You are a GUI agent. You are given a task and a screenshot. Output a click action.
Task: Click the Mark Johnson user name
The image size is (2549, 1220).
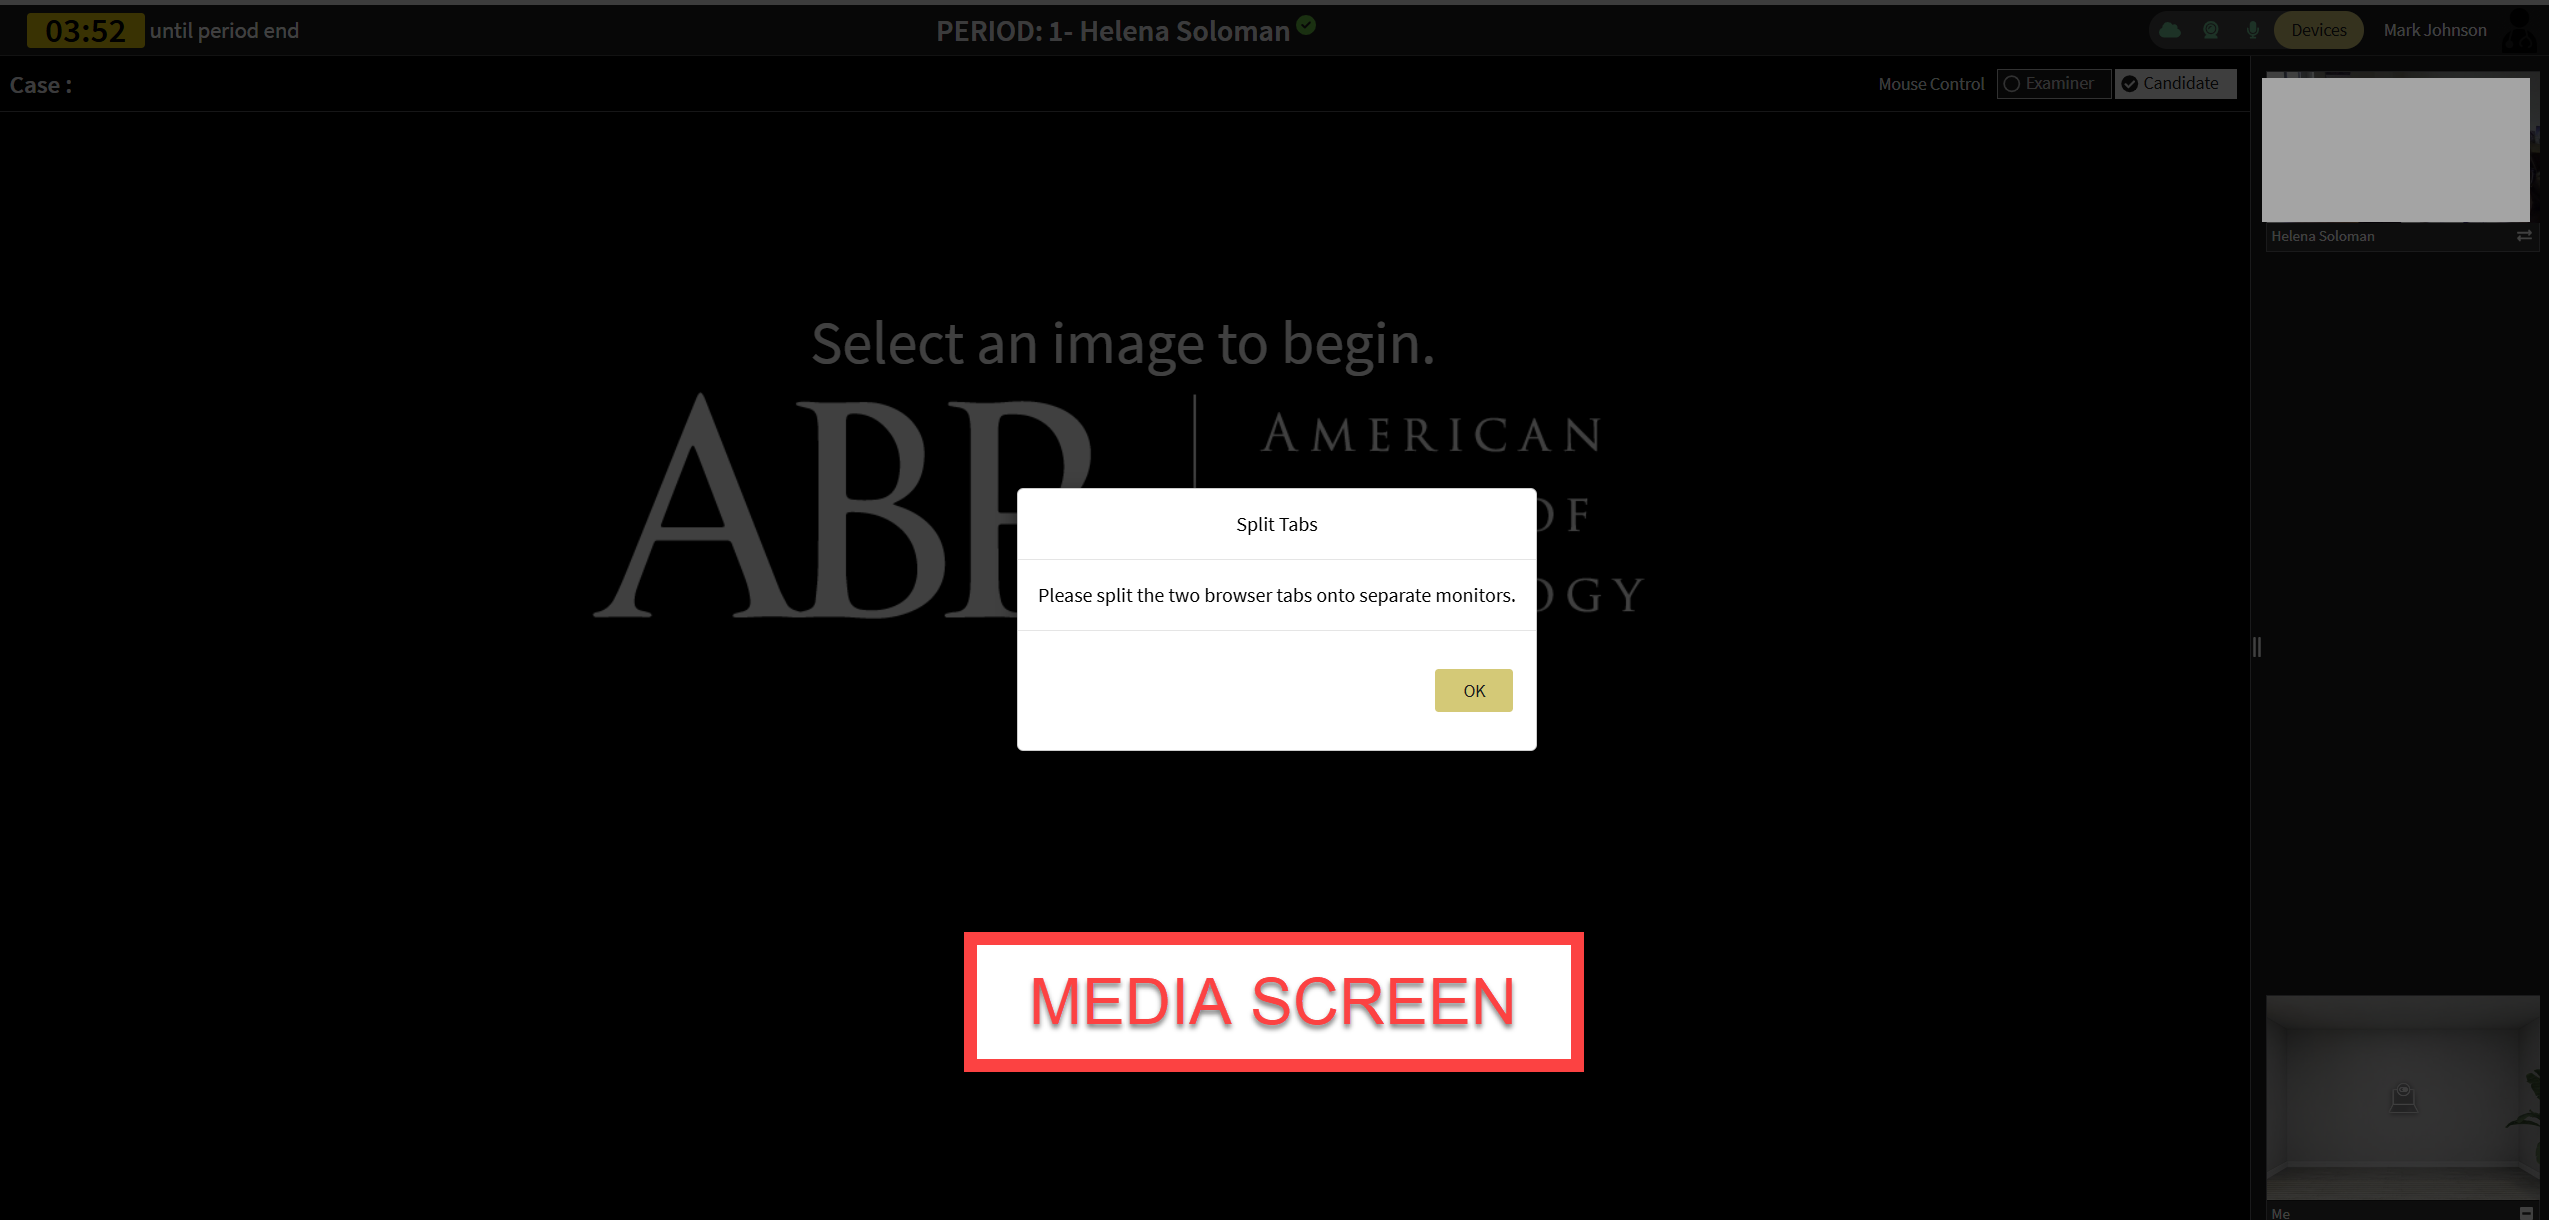click(2434, 30)
